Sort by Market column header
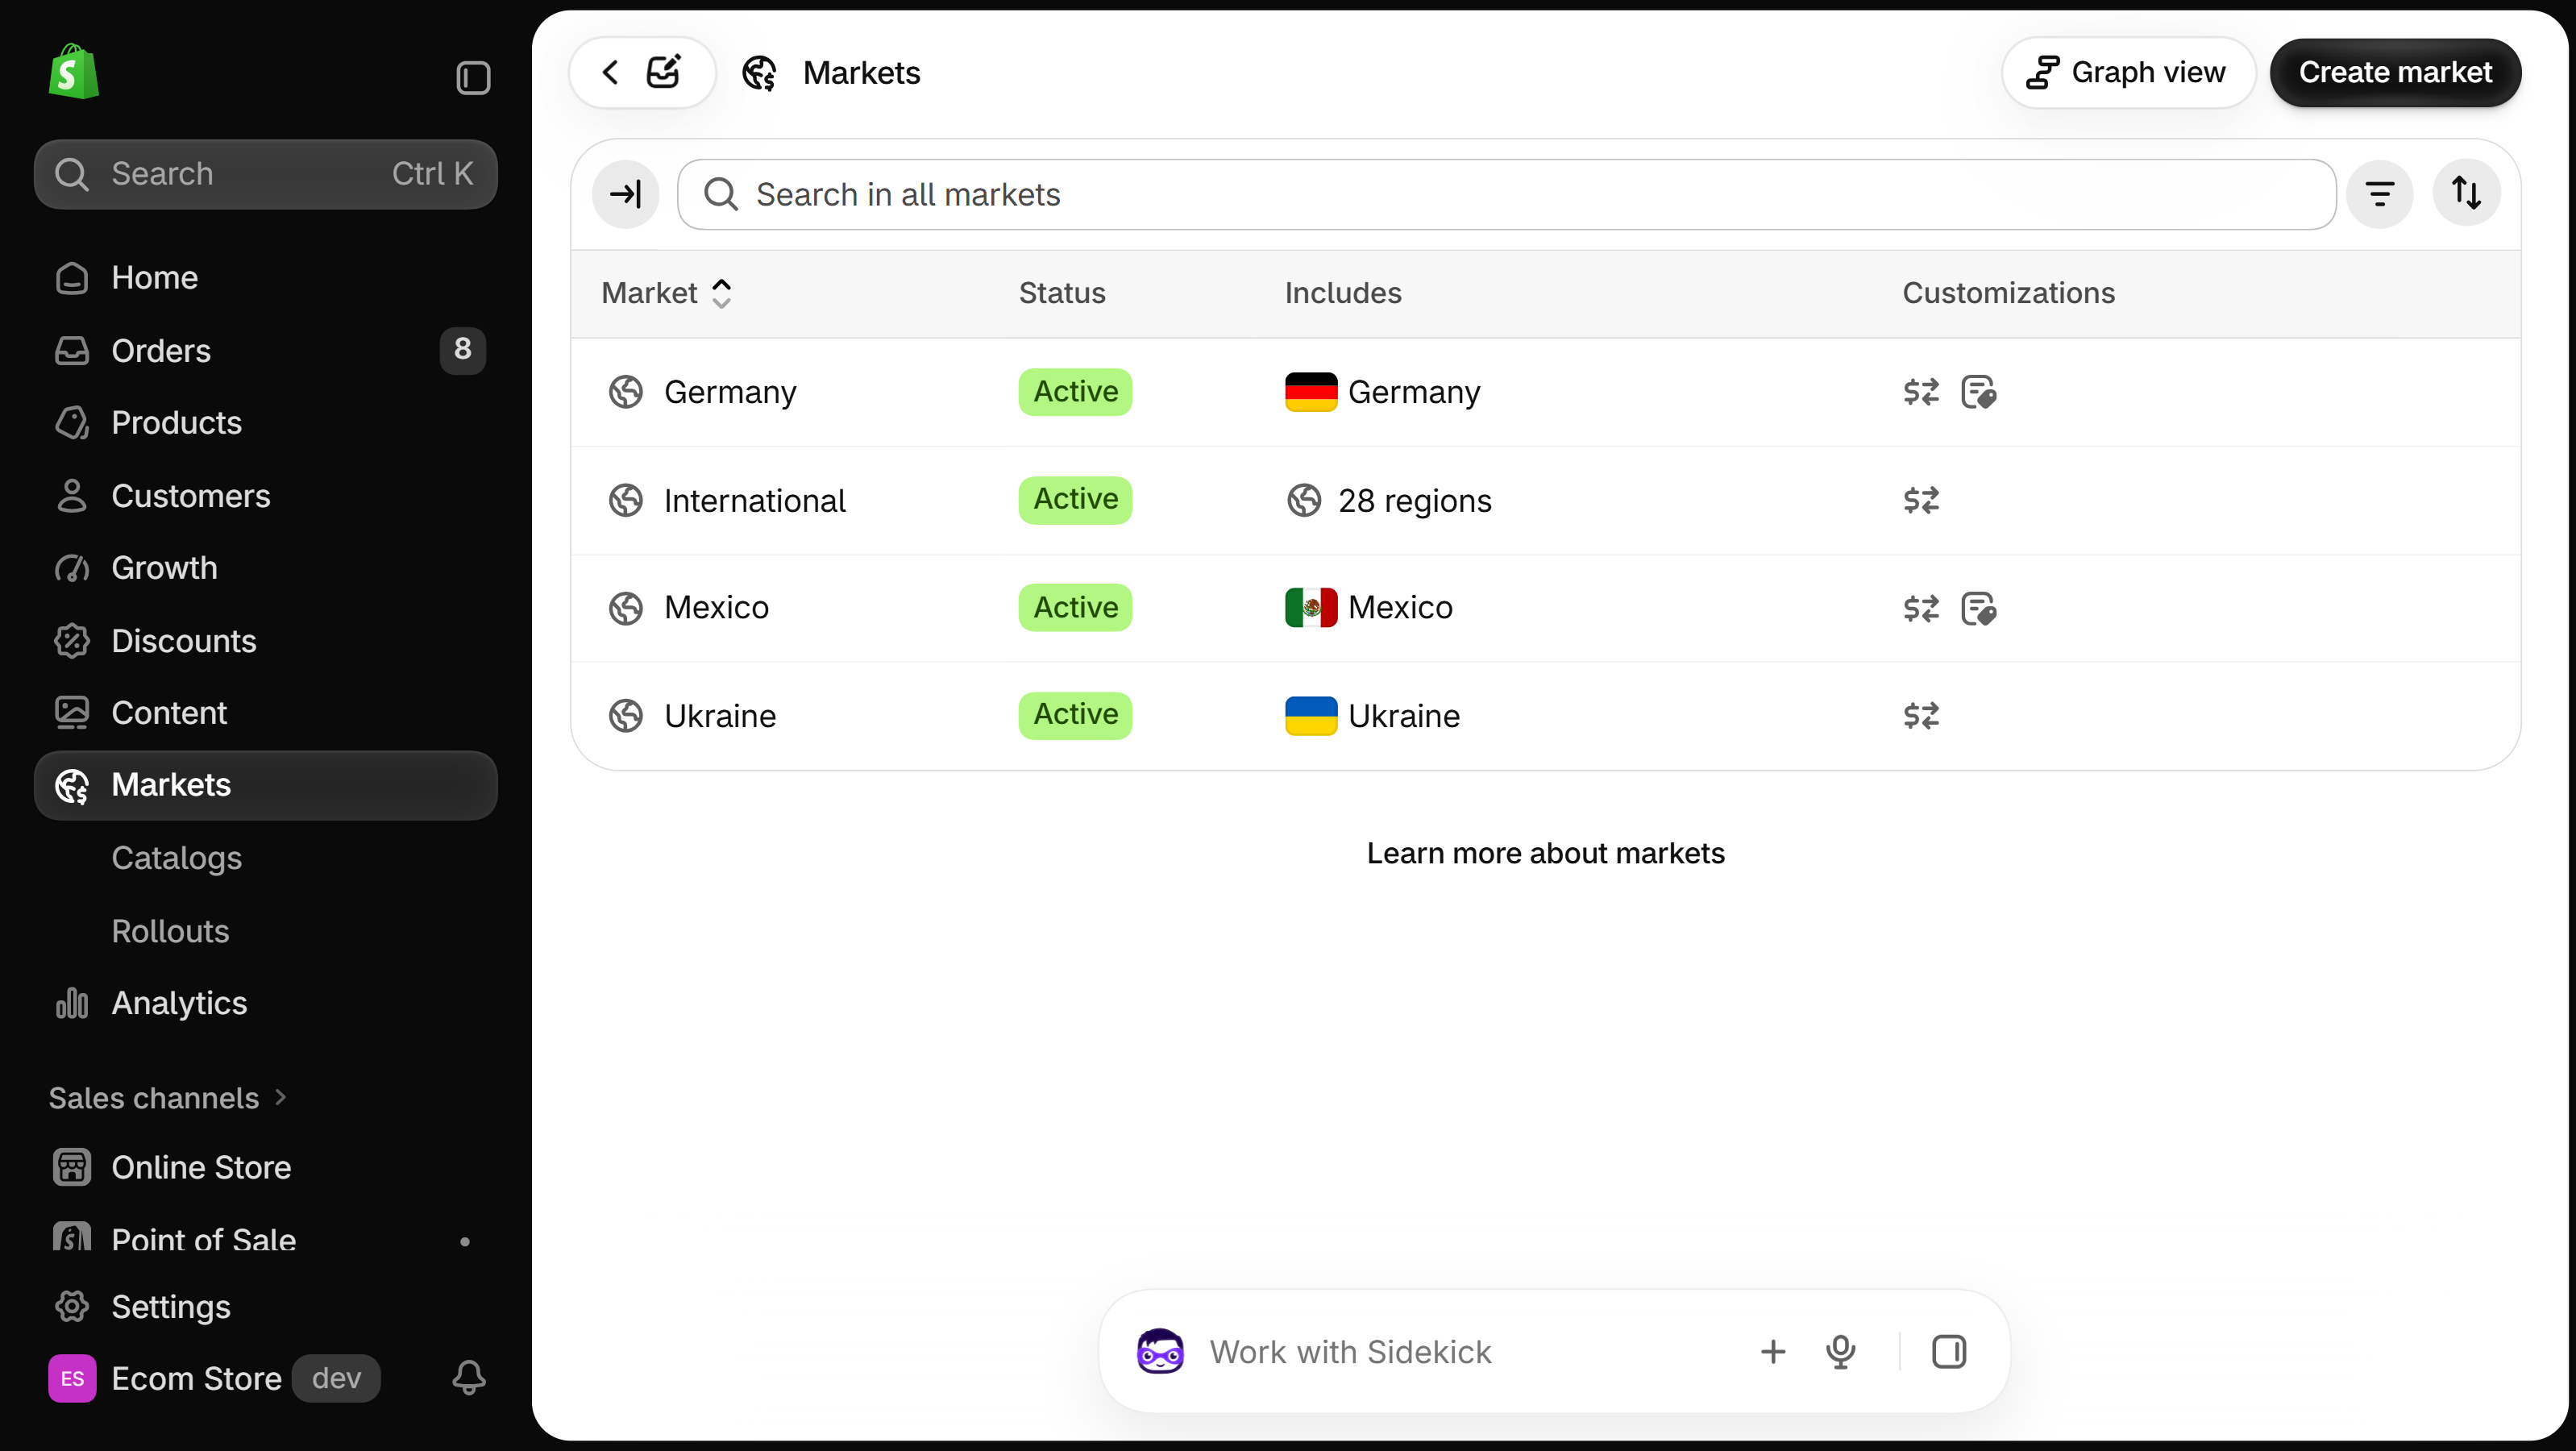The height and width of the screenshot is (1451, 2576). point(667,293)
